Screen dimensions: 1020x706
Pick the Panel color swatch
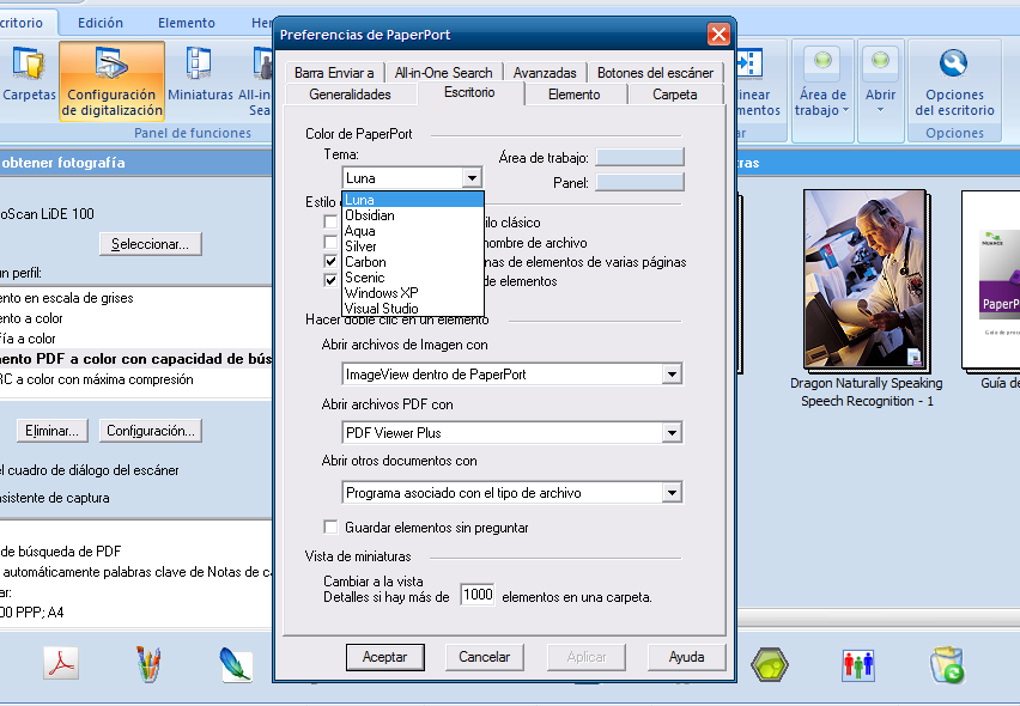point(640,182)
